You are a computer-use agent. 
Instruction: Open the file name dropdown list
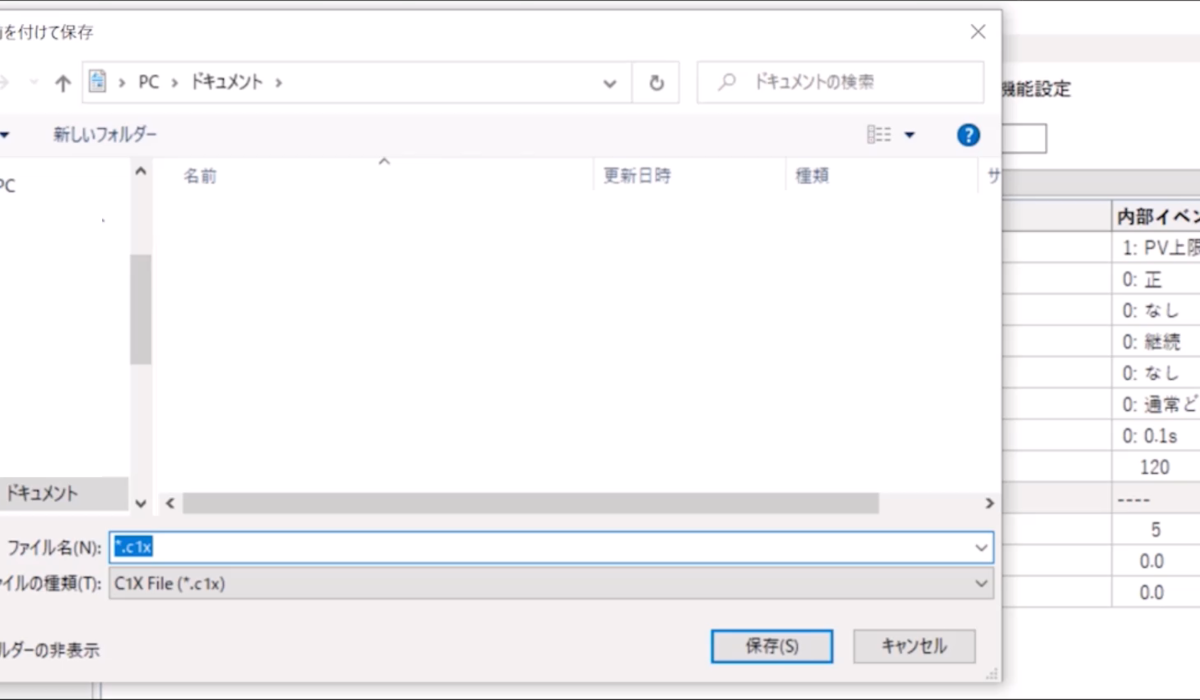coord(980,547)
